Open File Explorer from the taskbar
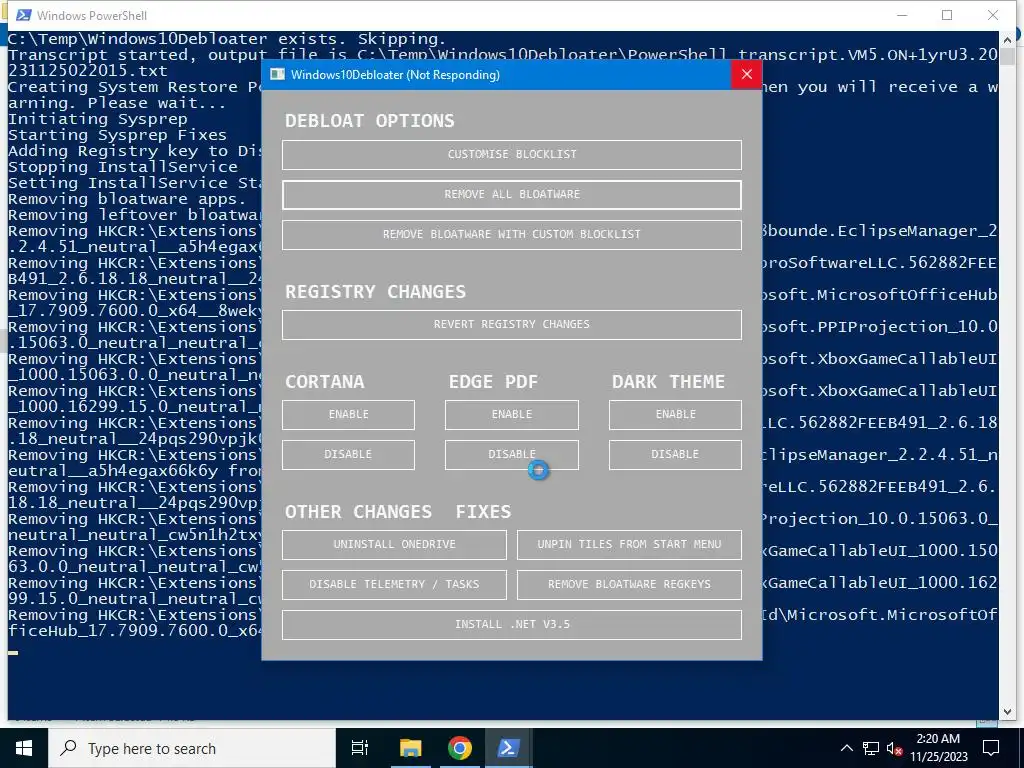Viewport: 1024px width, 768px height. tap(411, 748)
